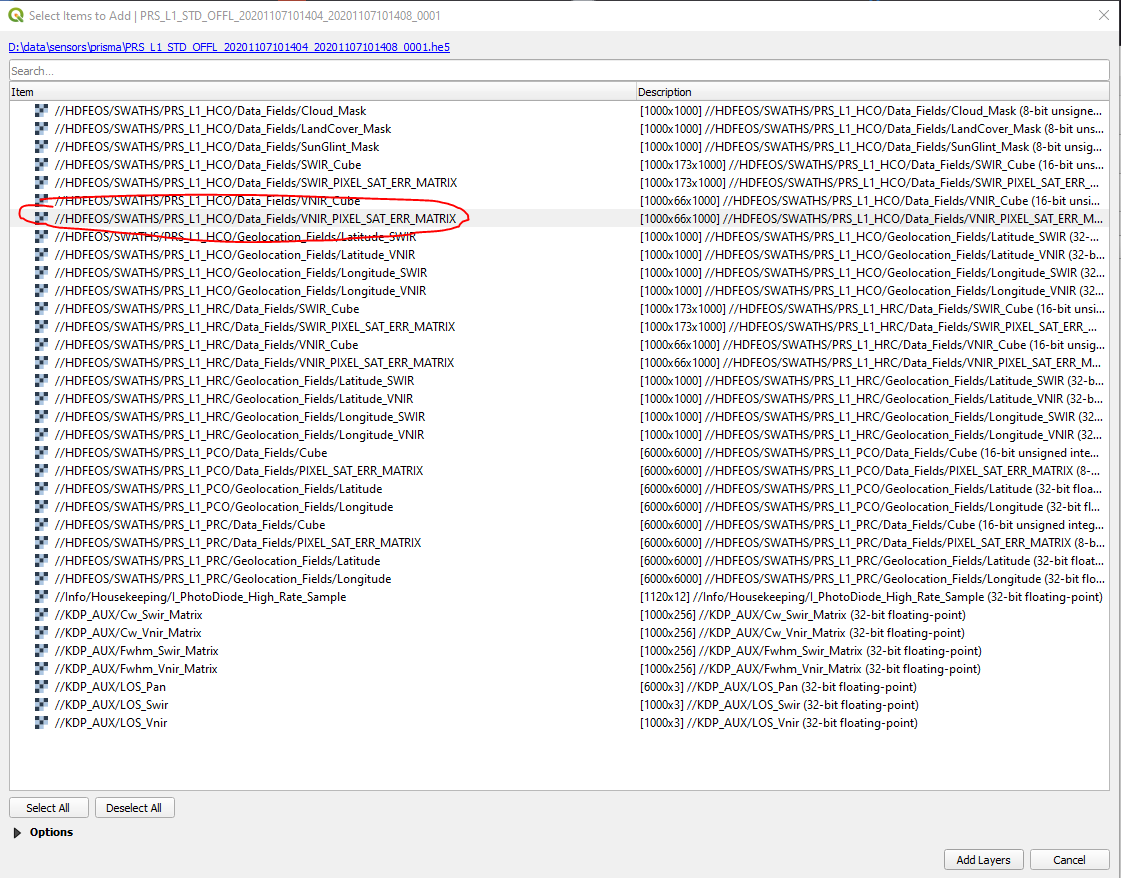The height and width of the screenshot is (878, 1121).
Task: Click the raster icon beside KDP_AUX/LOS_Pan
Action: [x=39, y=686]
